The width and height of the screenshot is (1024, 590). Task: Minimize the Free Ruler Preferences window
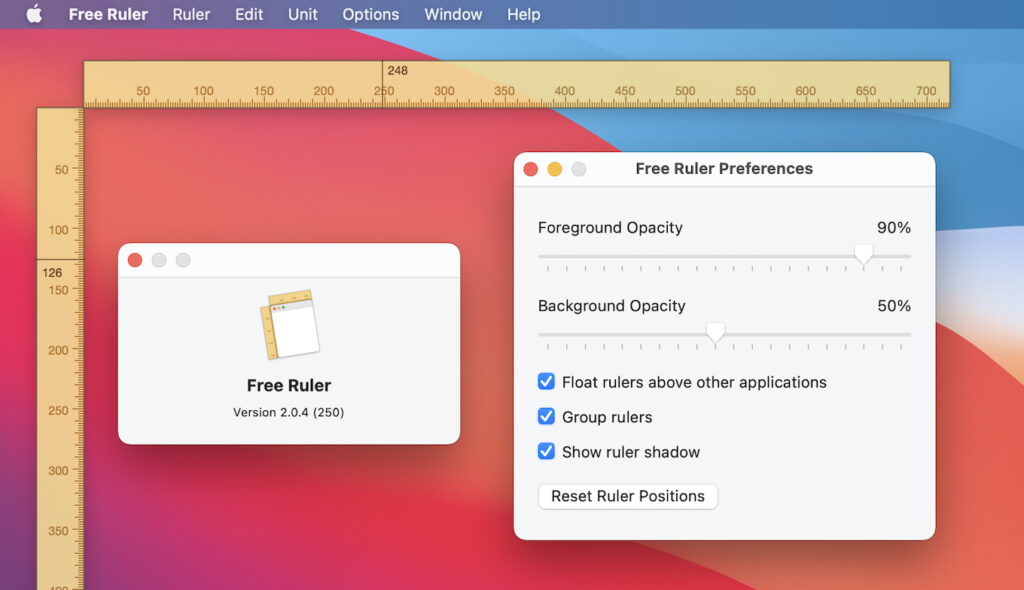click(554, 170)
